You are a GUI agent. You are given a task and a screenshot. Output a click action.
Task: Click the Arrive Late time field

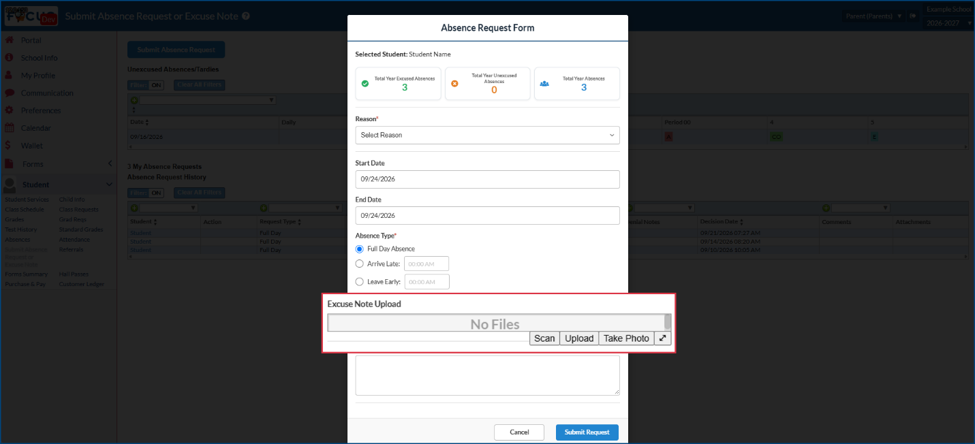427,264
